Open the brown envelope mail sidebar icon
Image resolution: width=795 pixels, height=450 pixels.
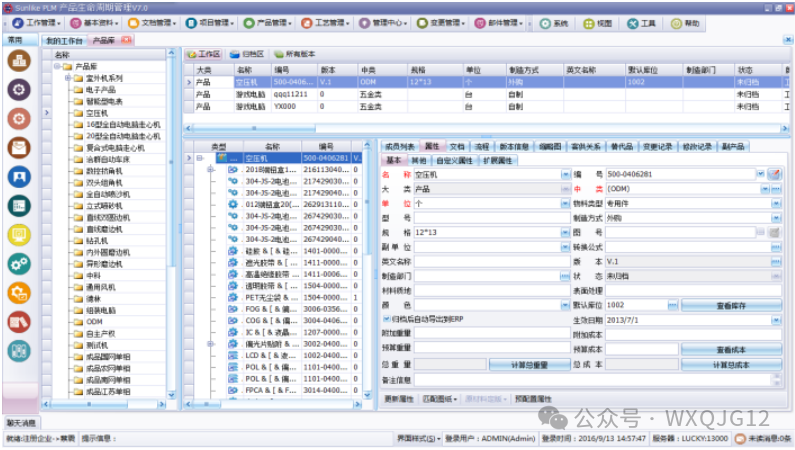(19, 147)
